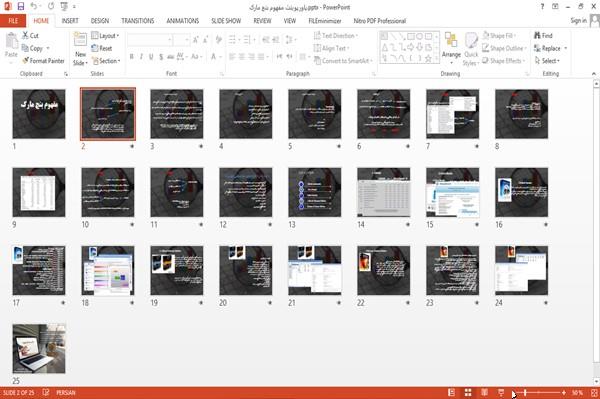
Task: Click the transition star under slide 7
Action: [477, 146]
